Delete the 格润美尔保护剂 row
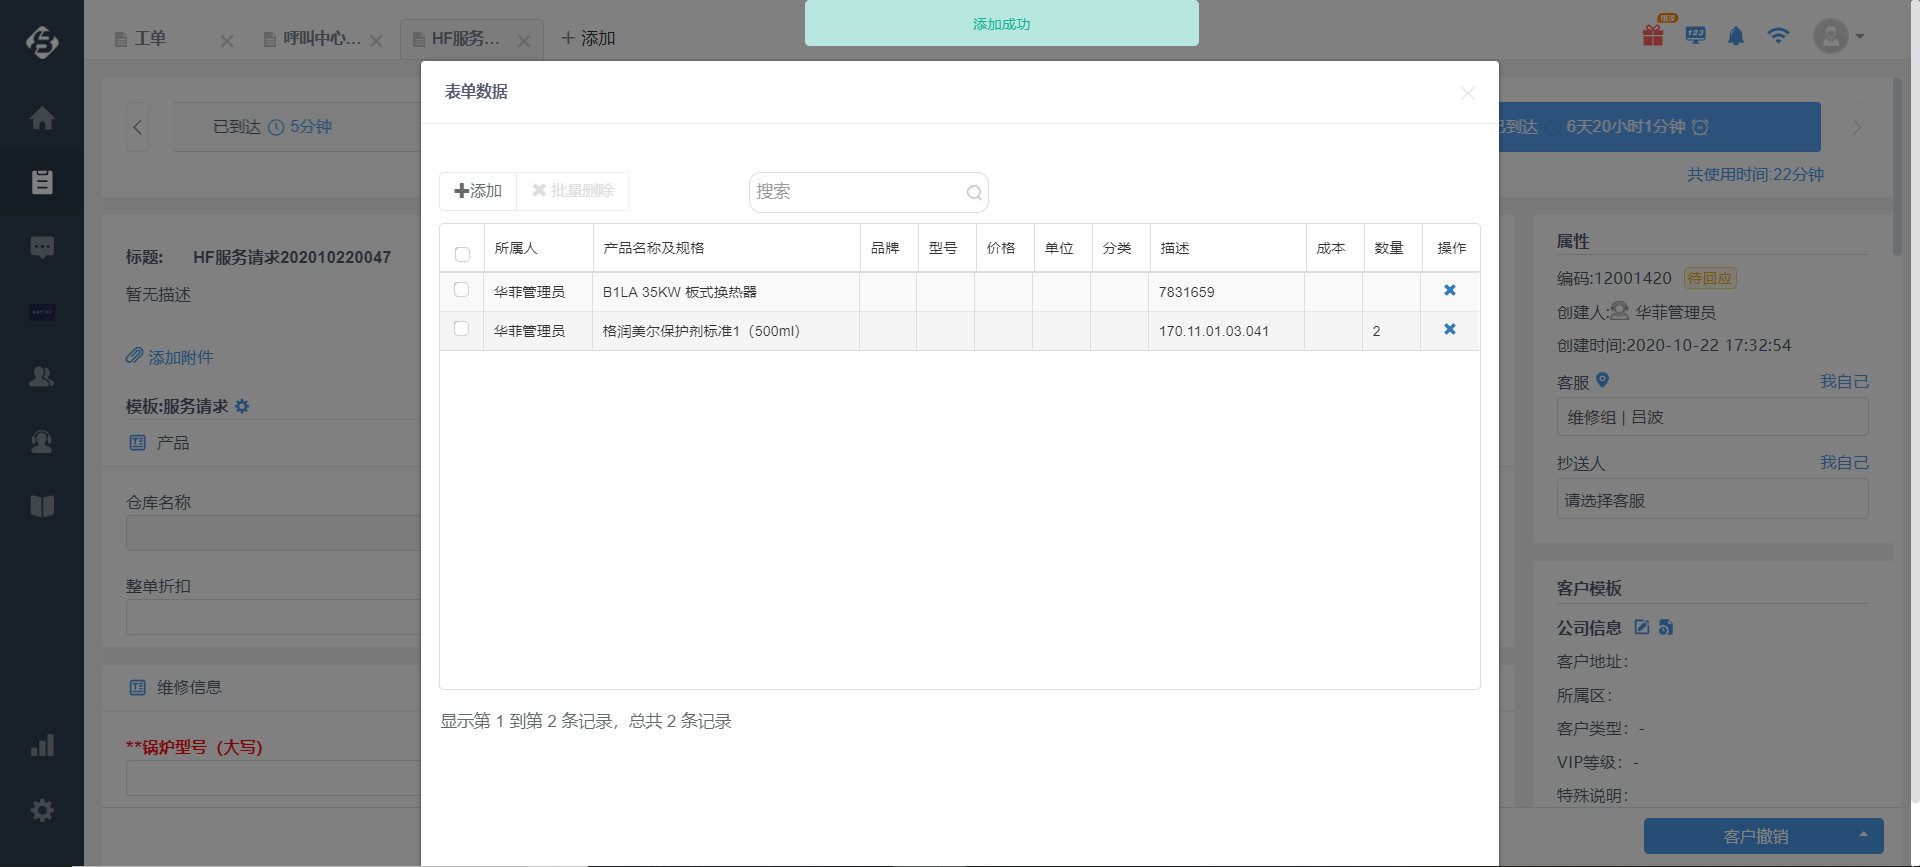The width and height of the screenshot is (1920, 867). point(1449,330)
